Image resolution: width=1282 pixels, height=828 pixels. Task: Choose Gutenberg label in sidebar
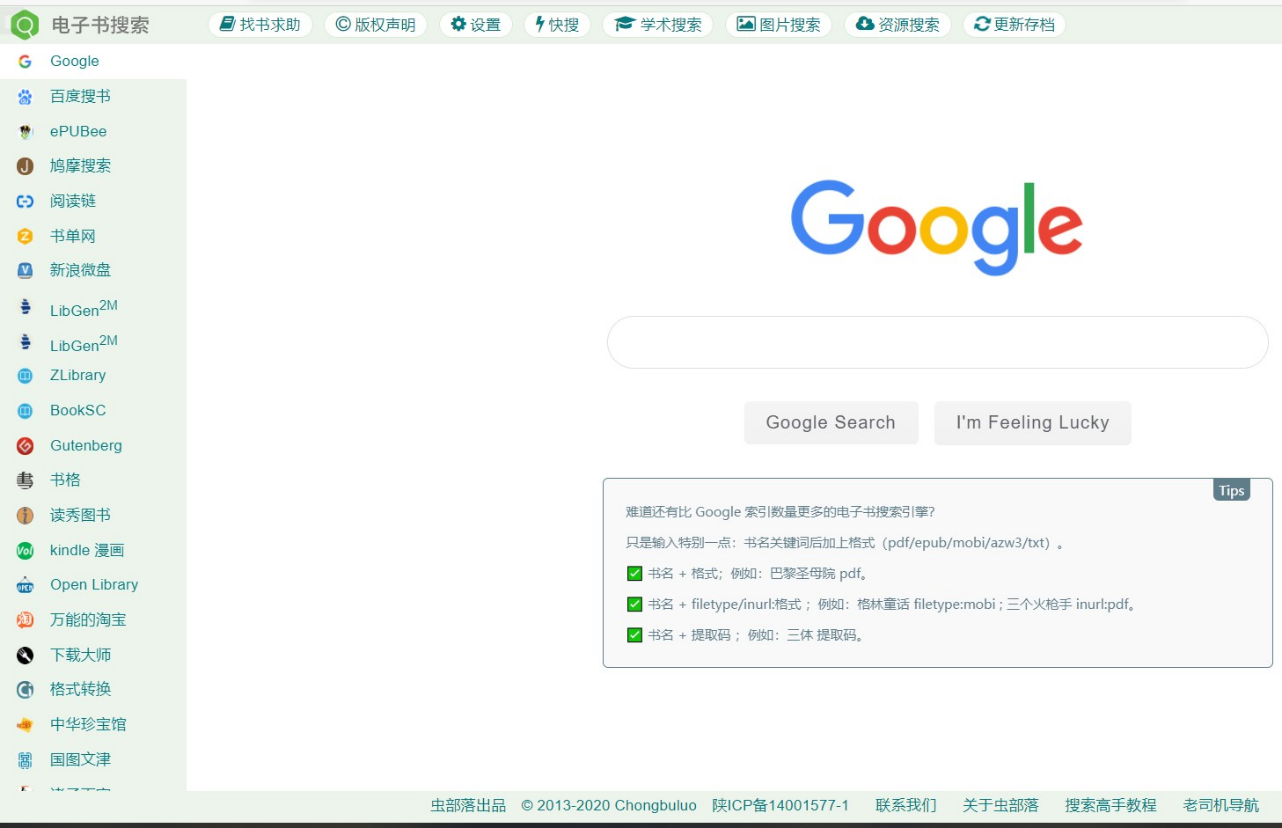(x=86, y=445)
